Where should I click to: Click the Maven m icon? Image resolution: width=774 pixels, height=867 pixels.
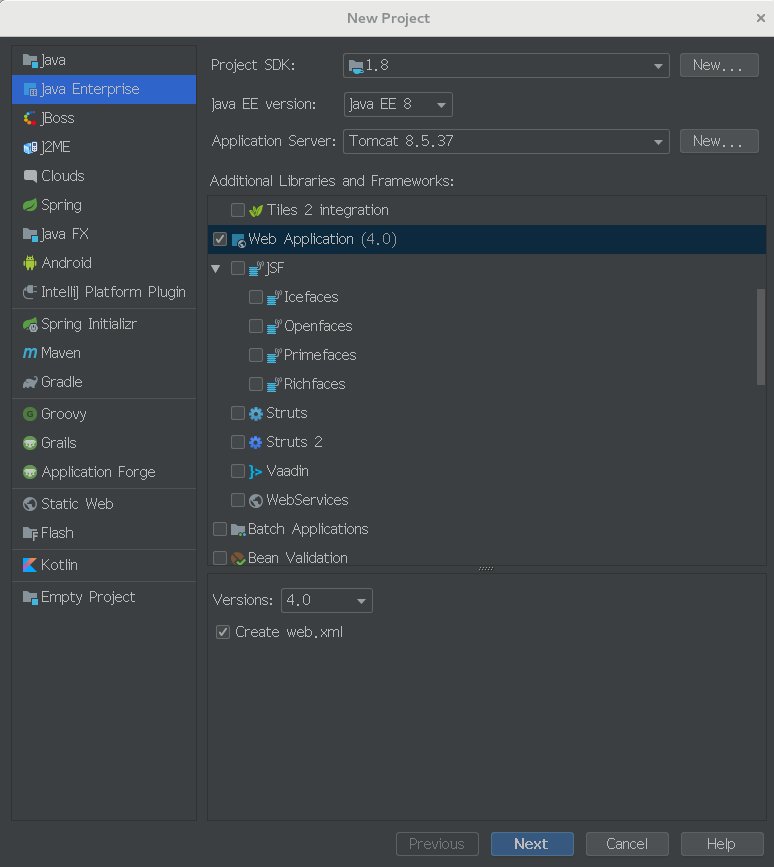pos(30,353)
